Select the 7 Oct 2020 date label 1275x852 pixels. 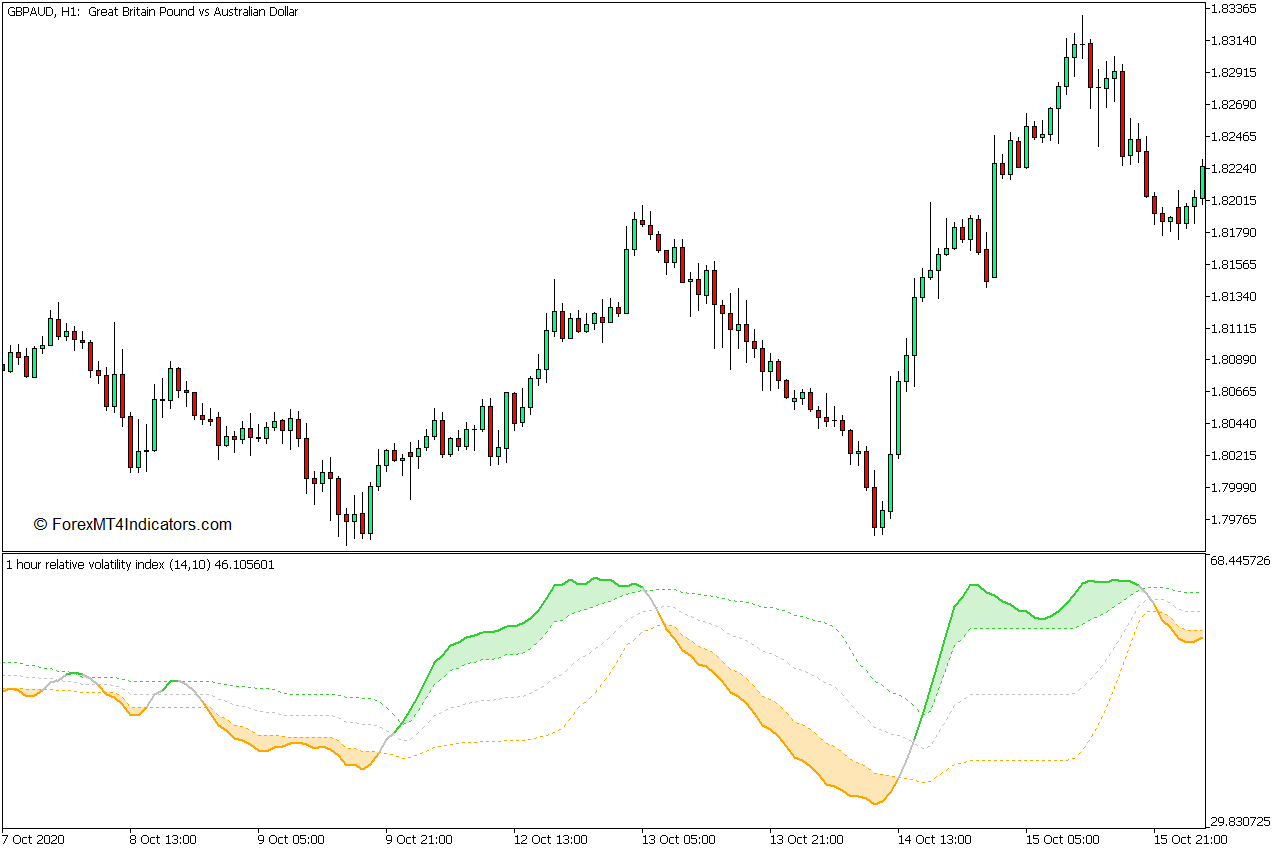pyautogui.click(x=34, y=839)
